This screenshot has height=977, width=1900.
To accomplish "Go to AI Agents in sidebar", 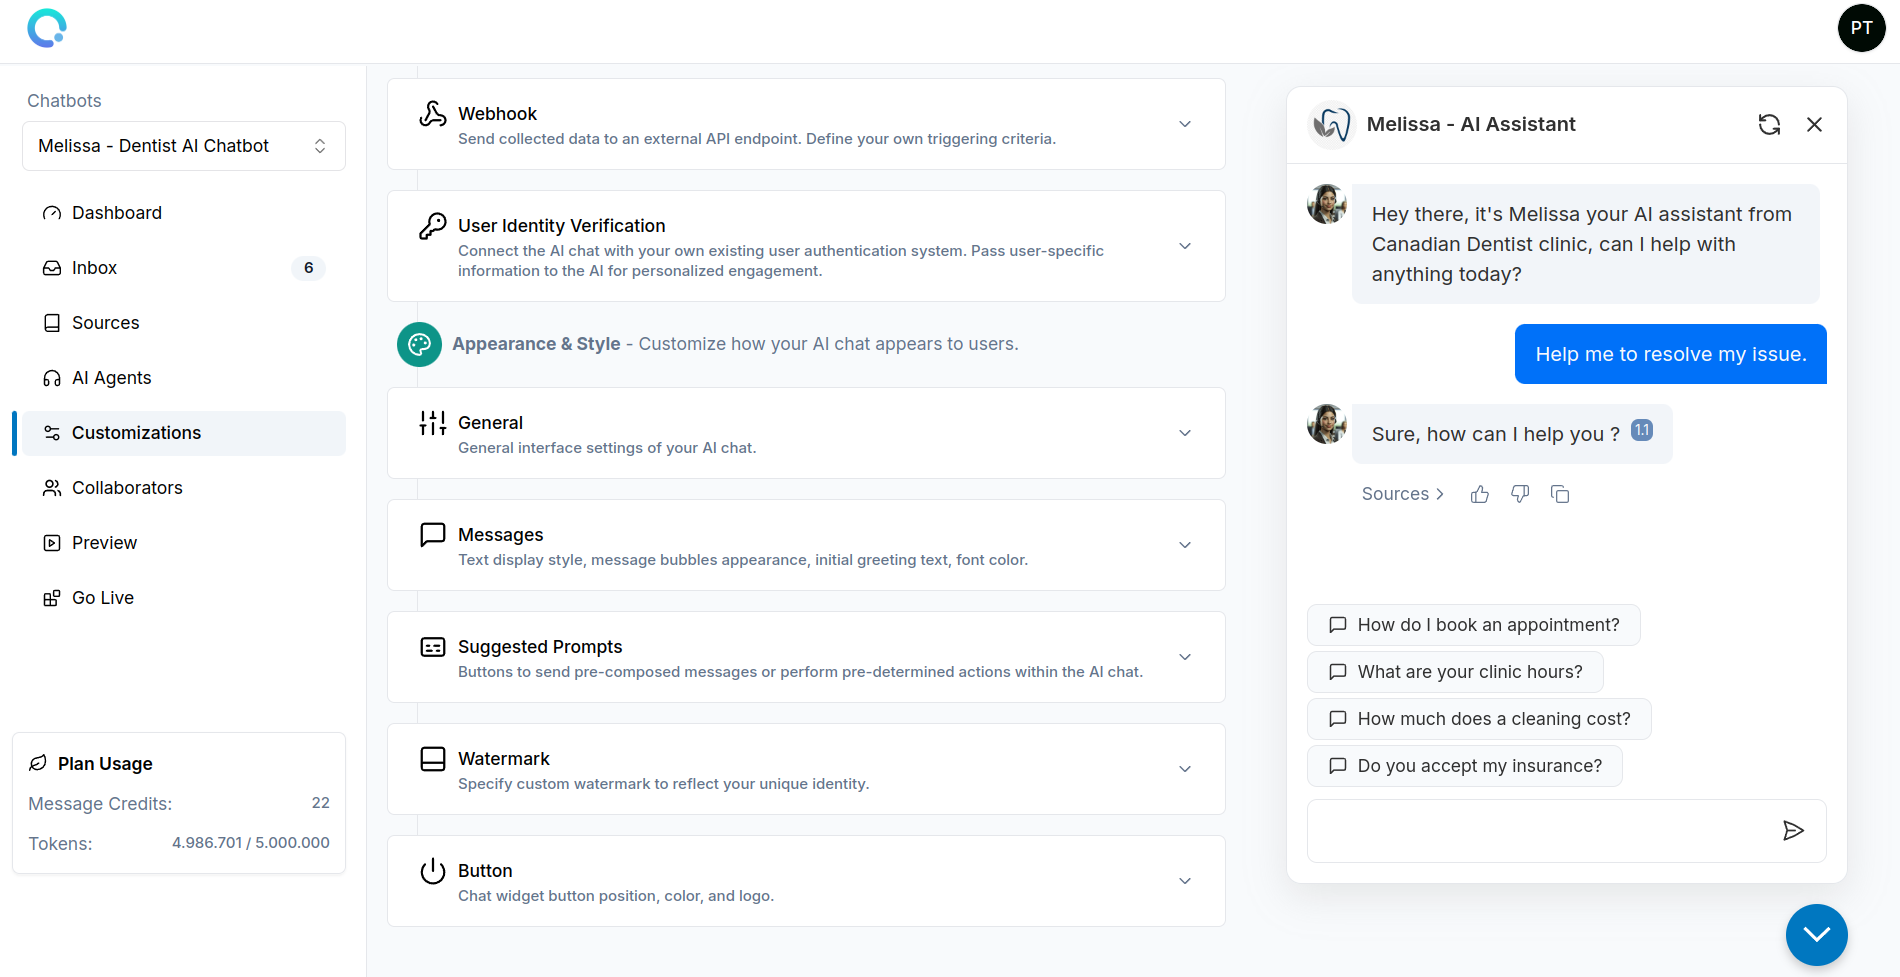I will (111, 378).
